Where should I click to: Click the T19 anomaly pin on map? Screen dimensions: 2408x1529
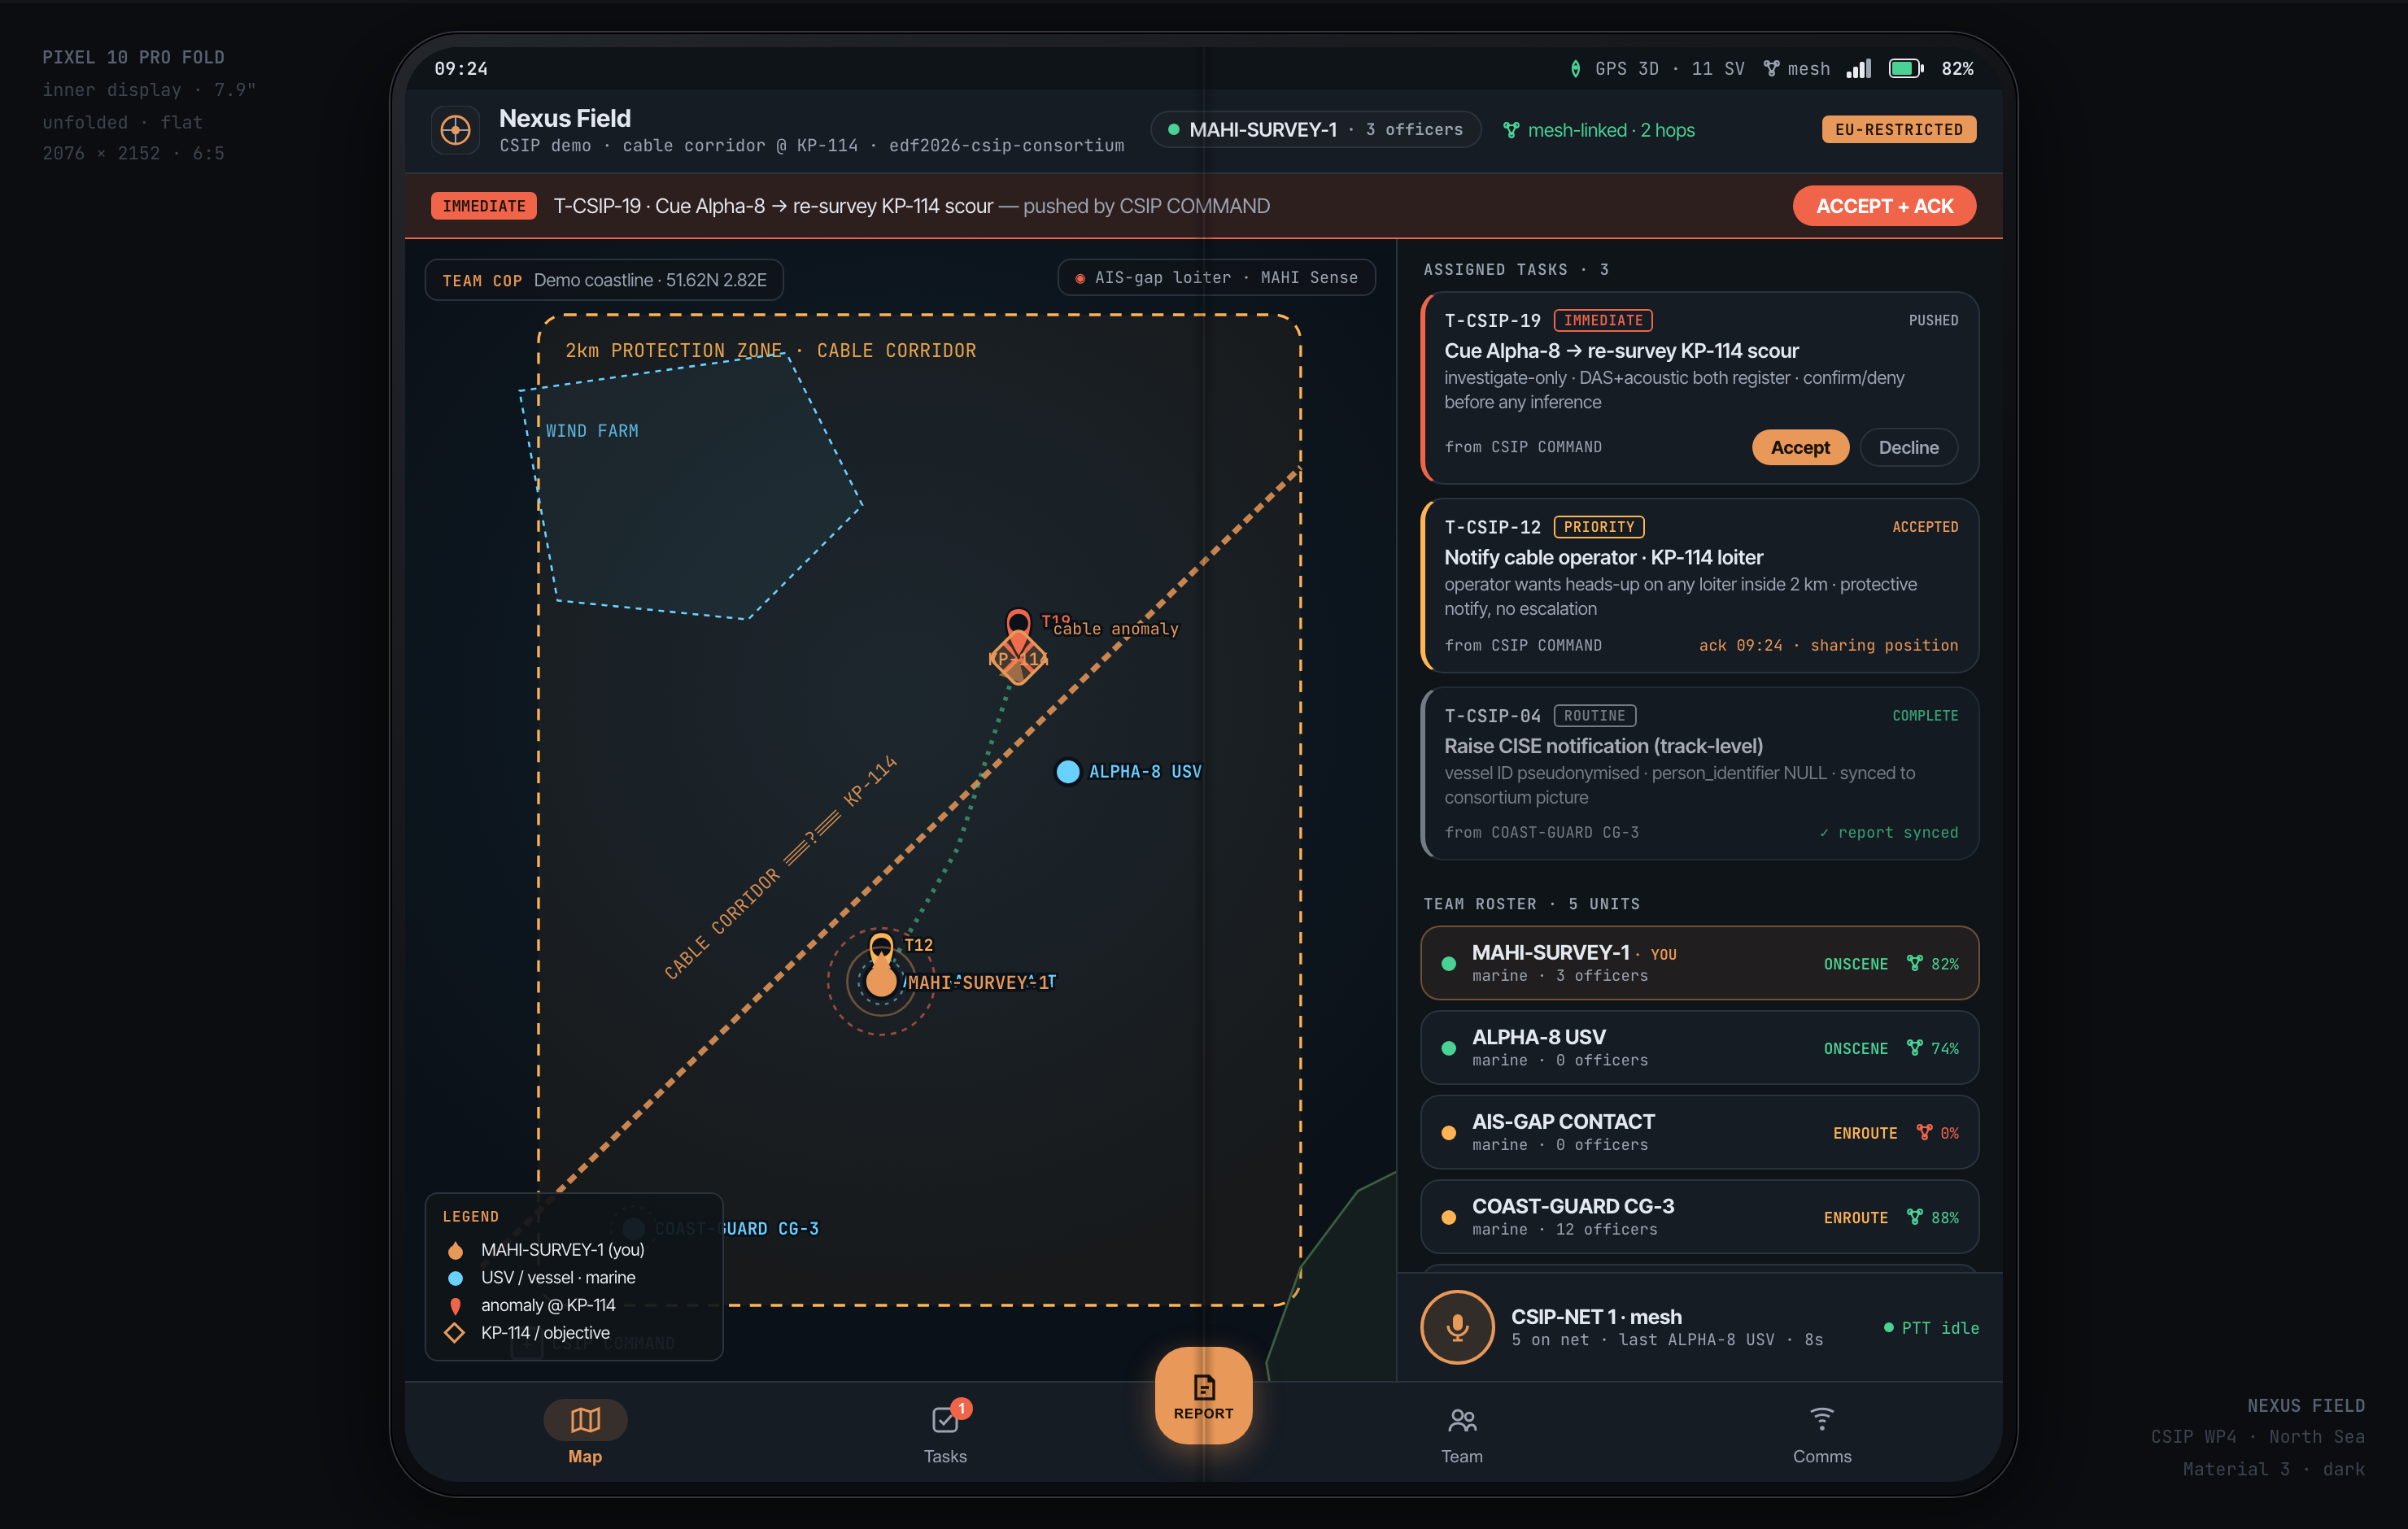pyautogui.click(x=1018, y=624)
